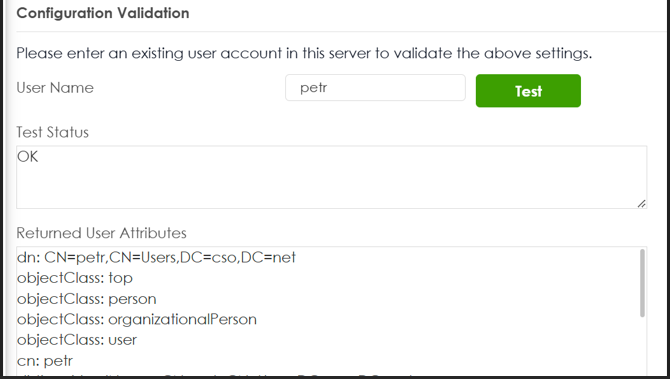This screenshot has height=379, width=670.
Task: Click the resize handle of Test Status box
Action: [641, 203]
